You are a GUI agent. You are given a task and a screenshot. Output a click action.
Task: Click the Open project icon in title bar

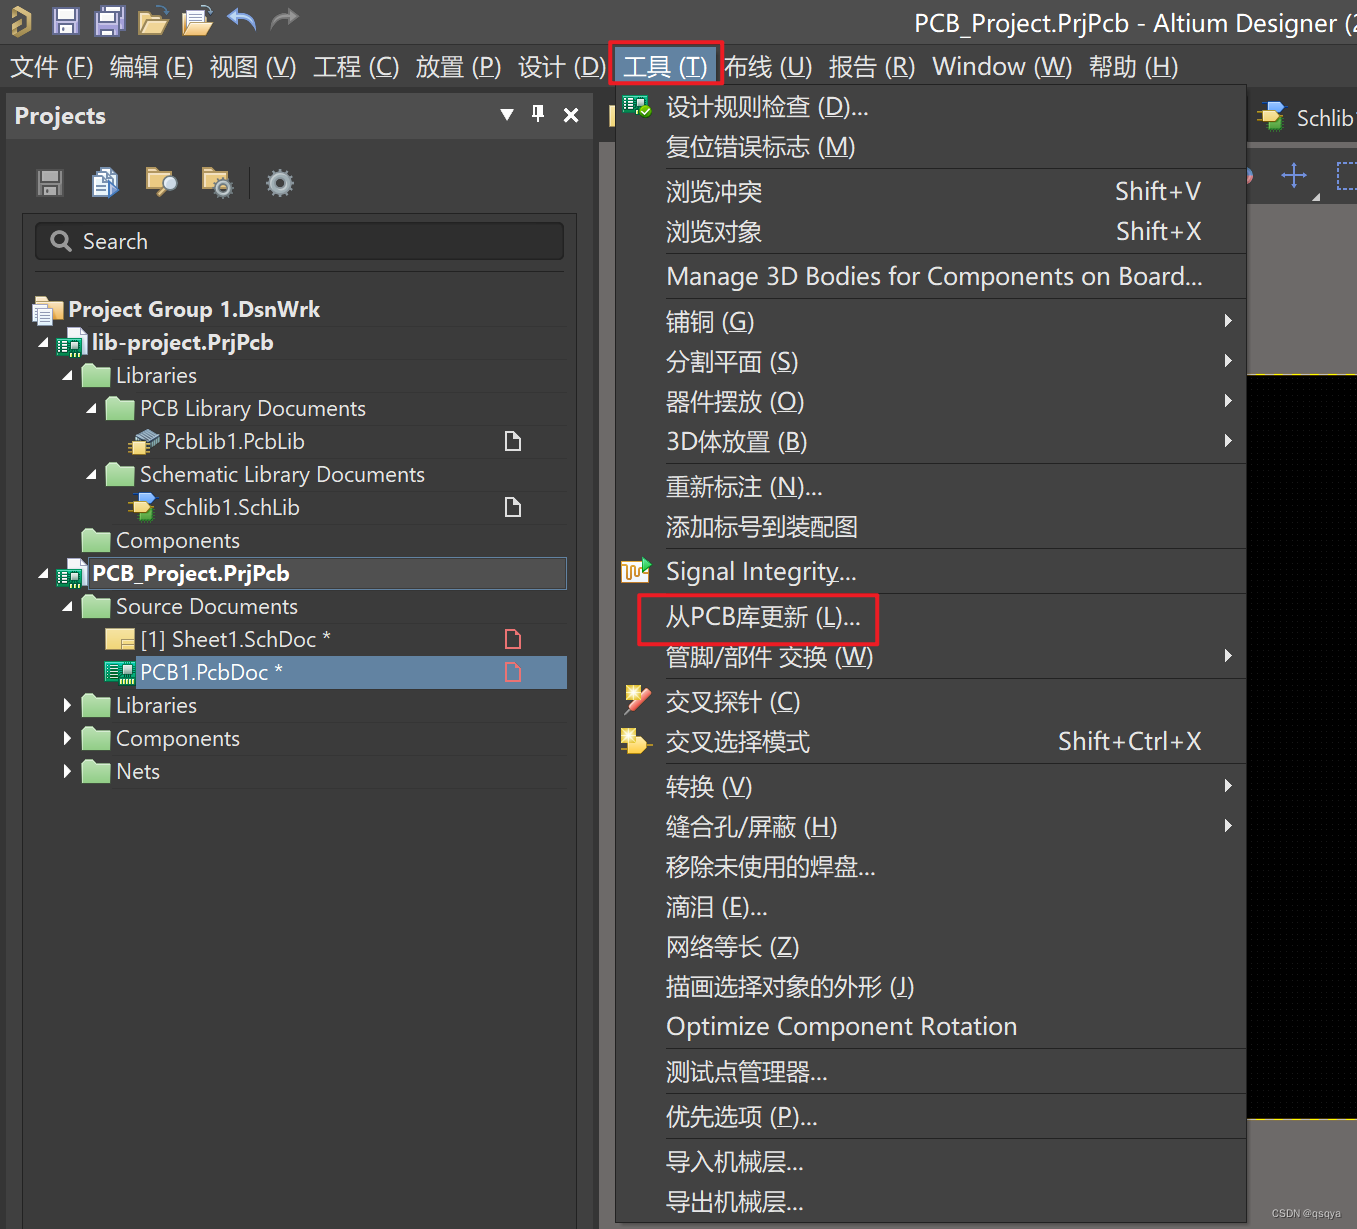click(198, 20)
